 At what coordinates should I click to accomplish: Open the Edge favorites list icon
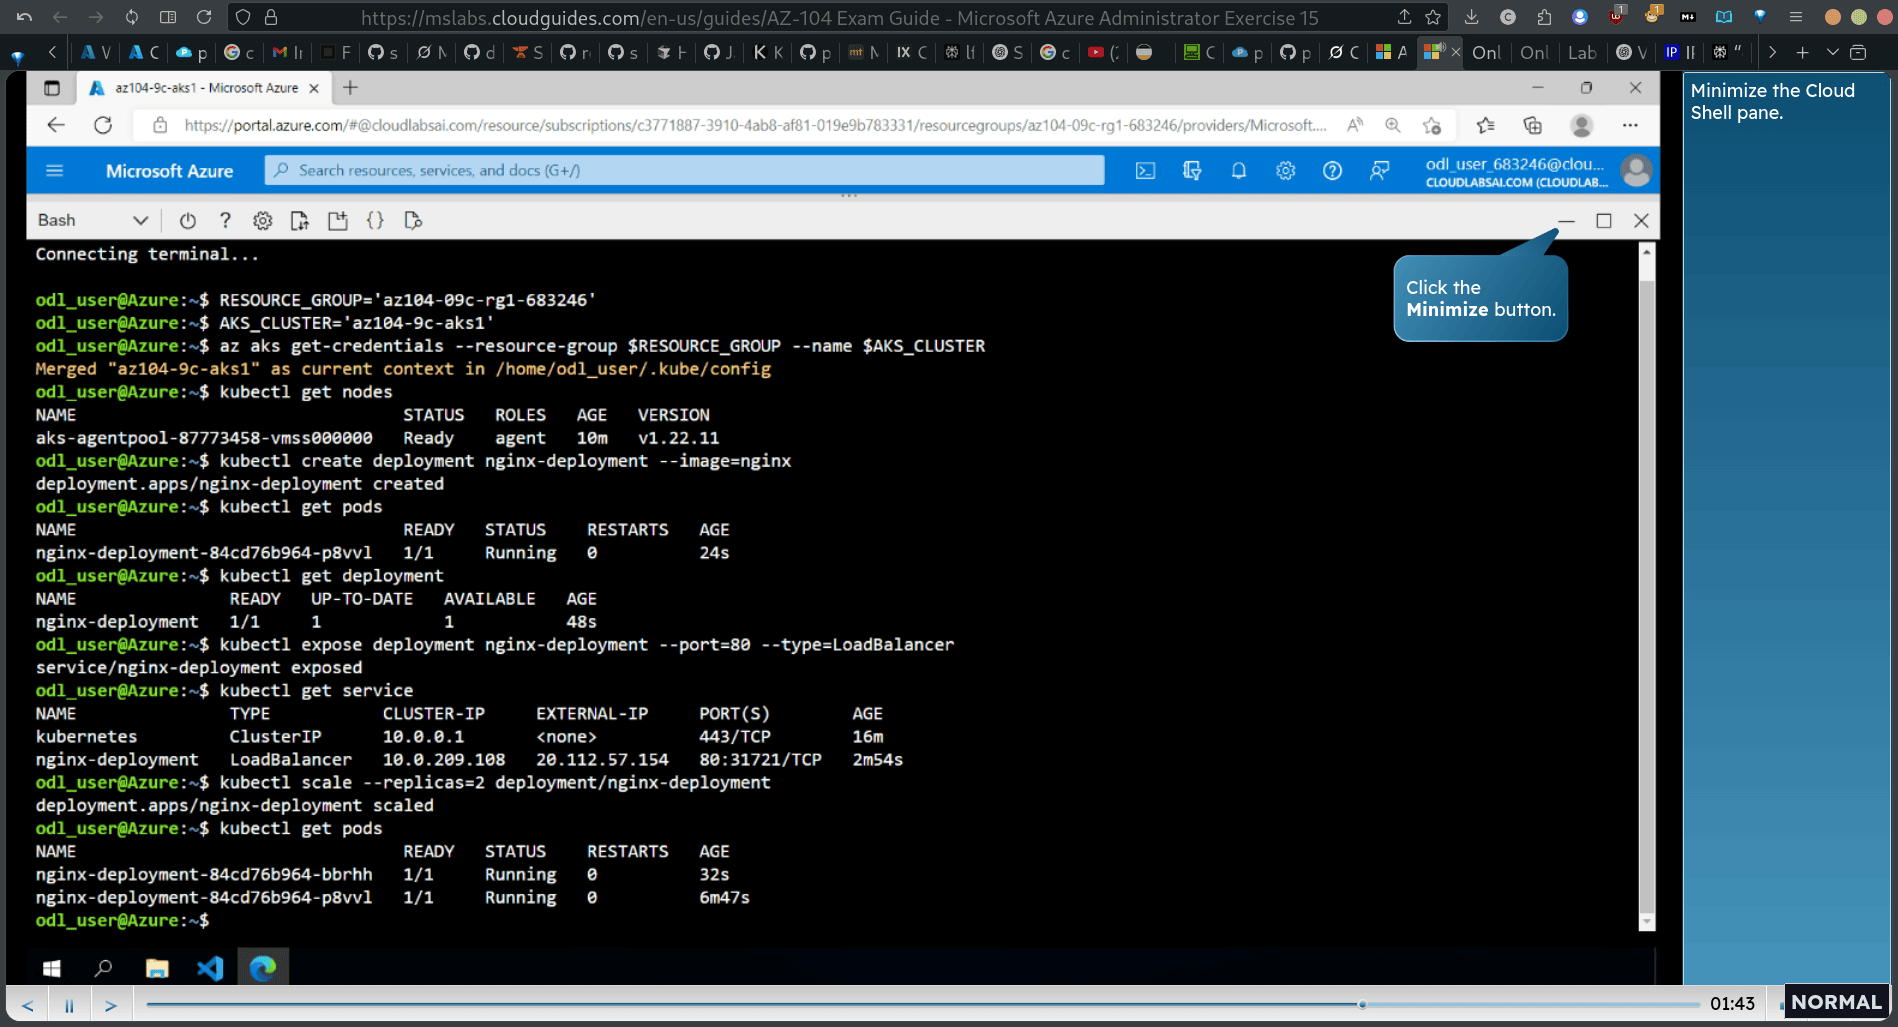tap(1485, 125)
